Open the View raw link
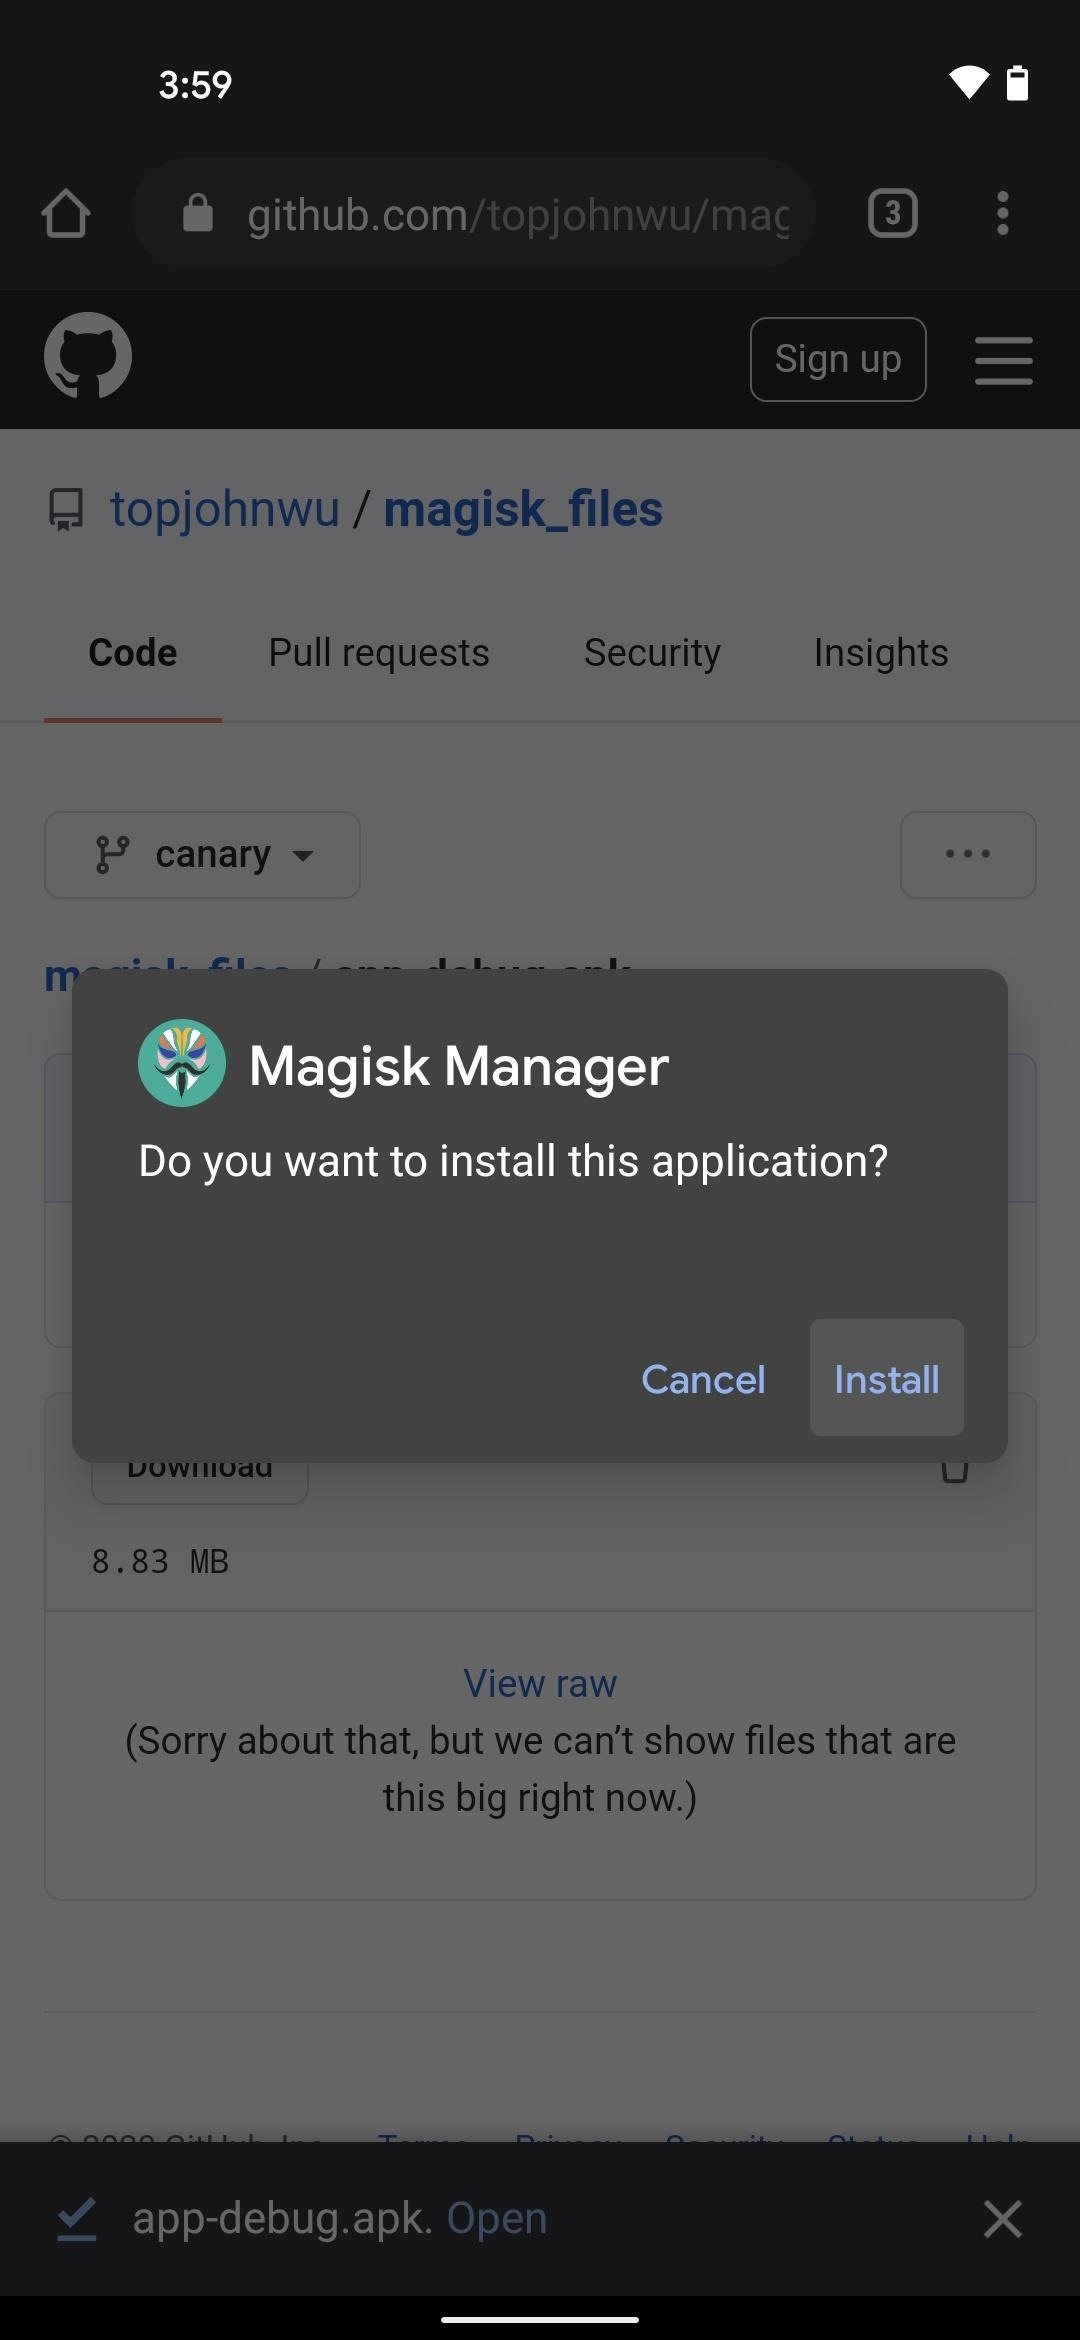1080x2340 pixels. click(x=540, y=1683)
